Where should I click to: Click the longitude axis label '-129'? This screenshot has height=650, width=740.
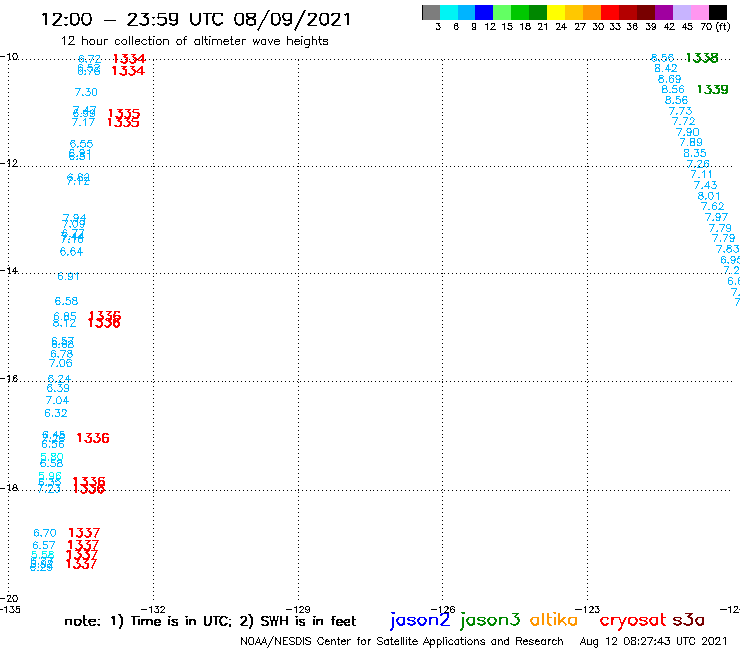click(298, 609)
